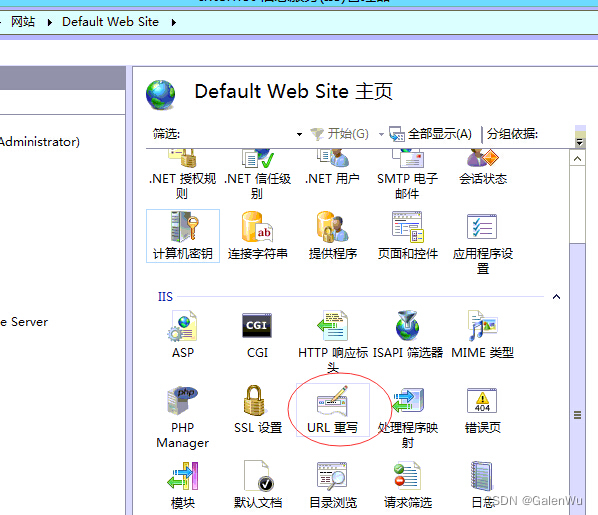Open 目录浏览 feature

[333, 485]
